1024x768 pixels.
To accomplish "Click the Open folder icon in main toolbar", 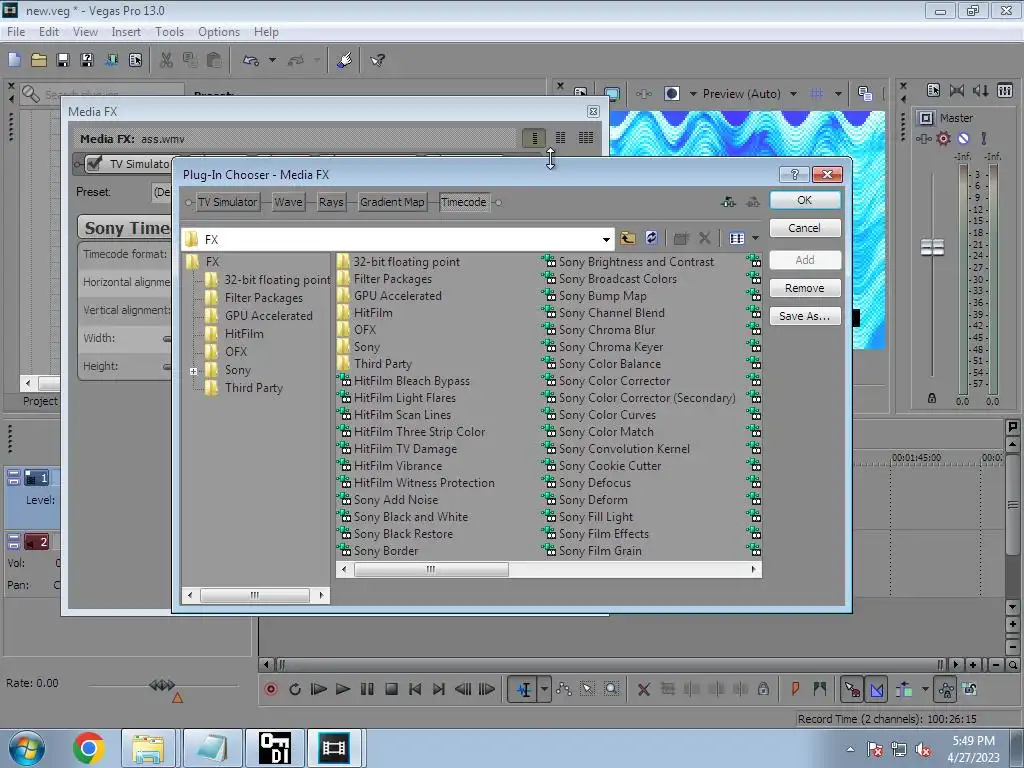I will (39, 60).
